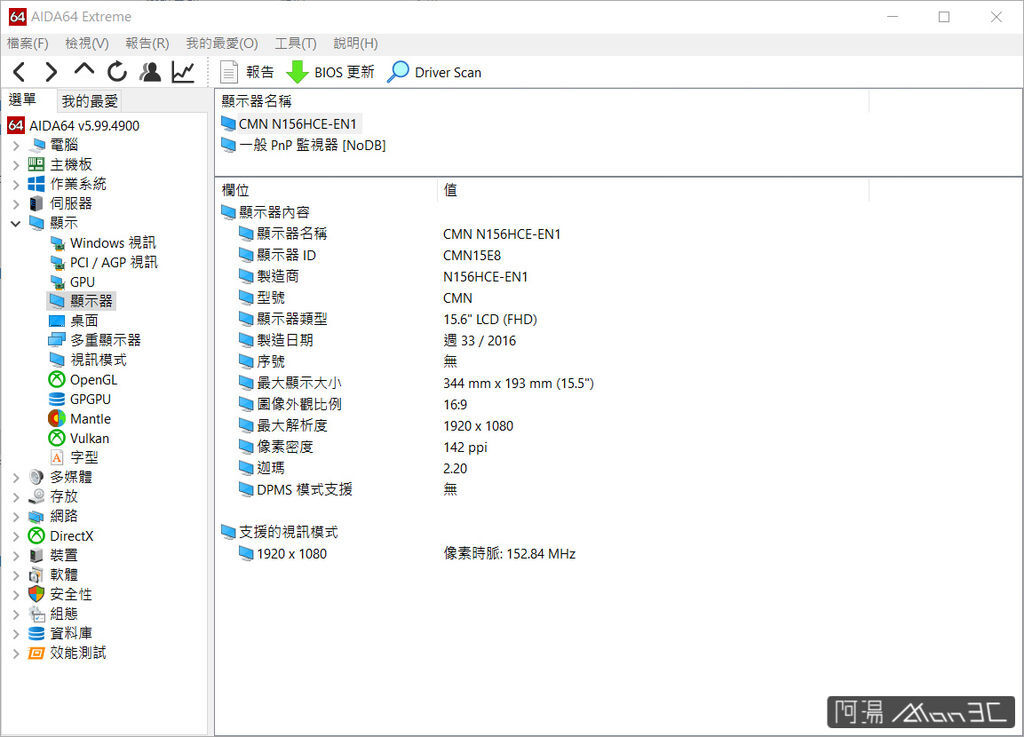Go back with the left arrow toolbar icon
This screenshot has height=737, width=1024.
pos(20,72)
